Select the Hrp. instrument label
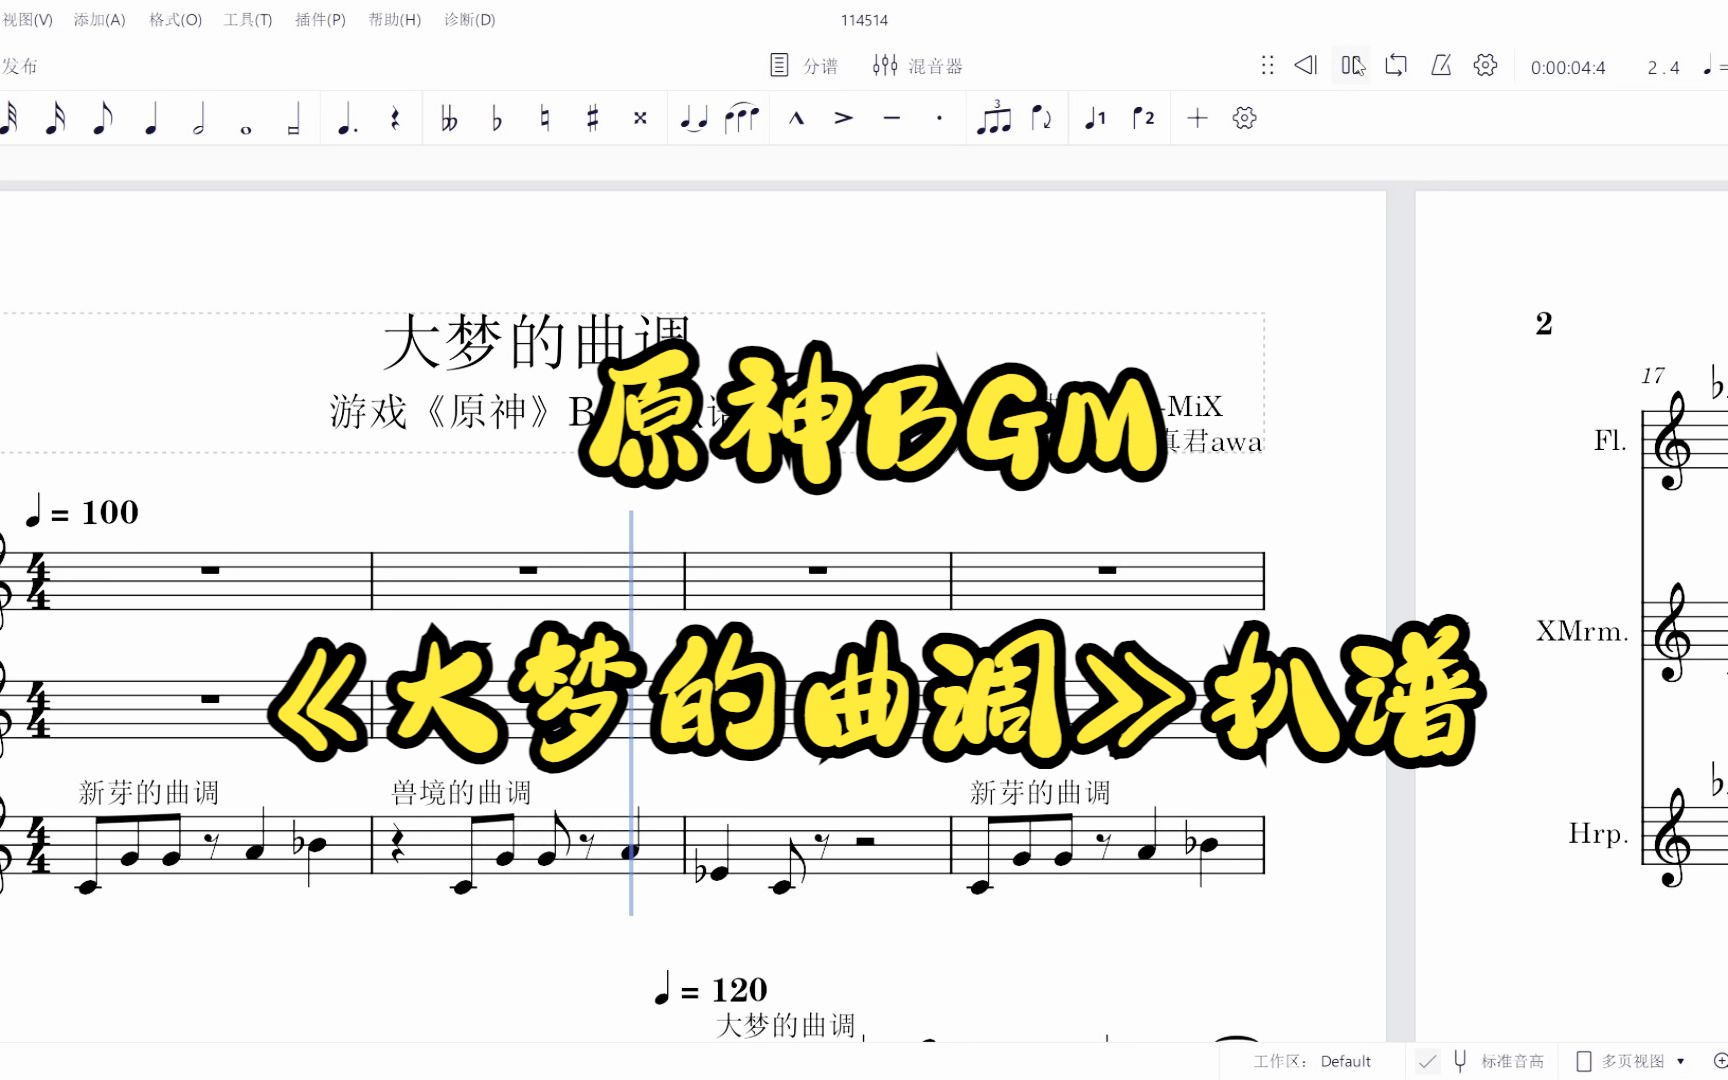Screen dimensions: 1728x1080 coord(1598,833)
